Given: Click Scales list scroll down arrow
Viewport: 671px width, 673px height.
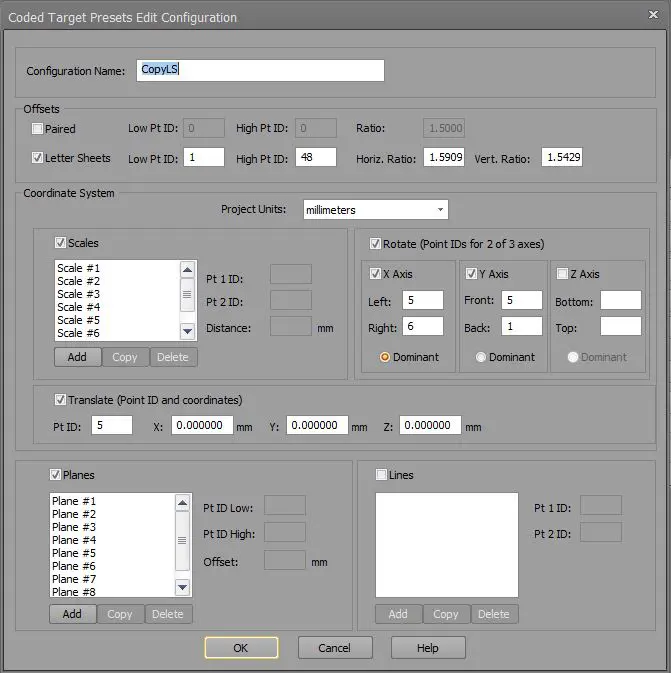Looking at the screenshot, I should click(x=187, y=331).
